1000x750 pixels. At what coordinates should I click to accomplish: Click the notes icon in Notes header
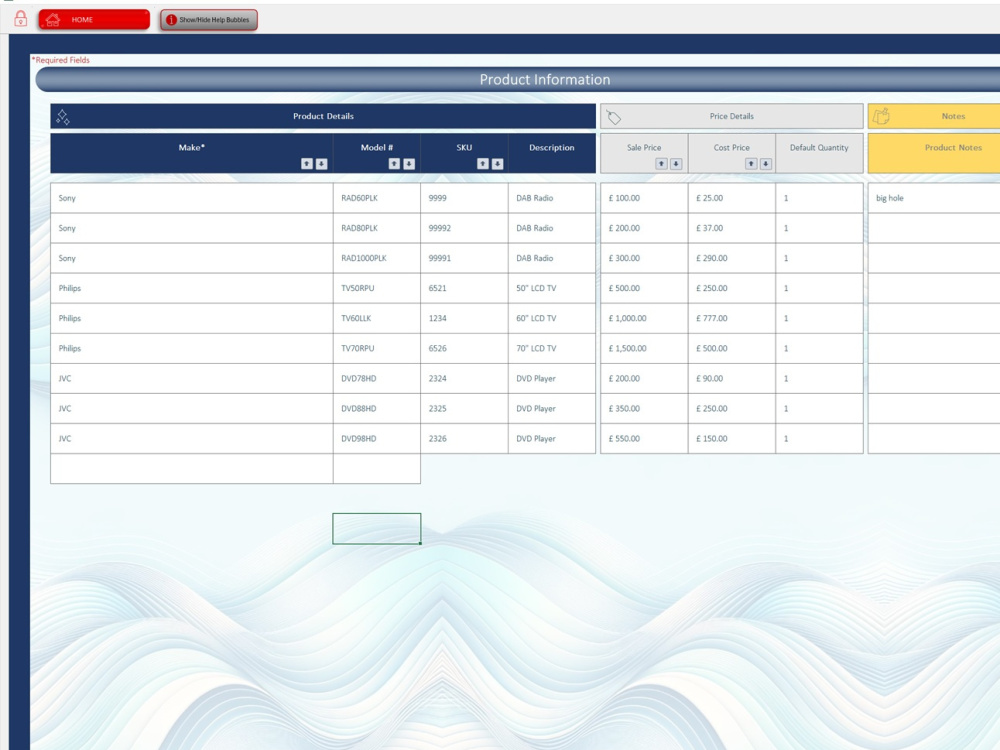(881, 117)
